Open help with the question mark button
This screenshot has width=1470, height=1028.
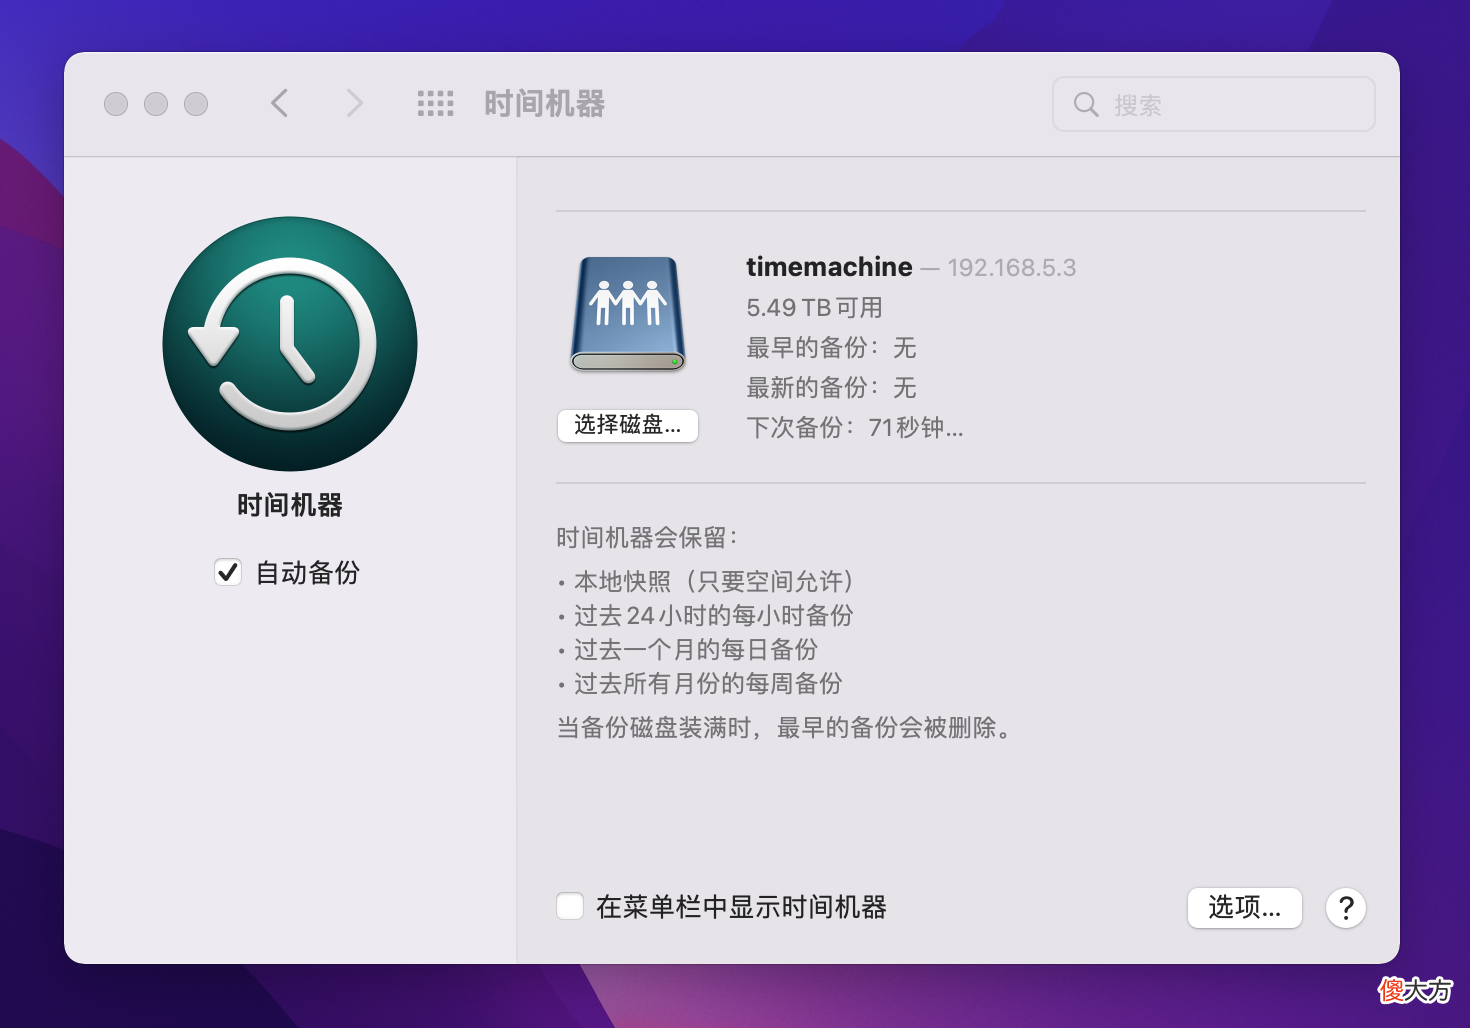pos(1346,908)
